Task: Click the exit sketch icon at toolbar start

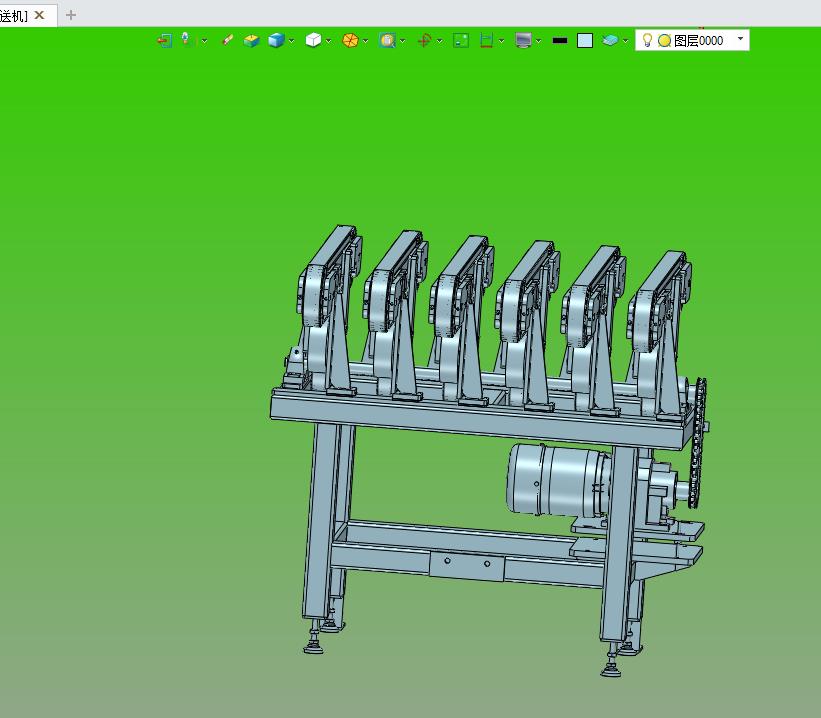Action: click(x=164, y=40)
